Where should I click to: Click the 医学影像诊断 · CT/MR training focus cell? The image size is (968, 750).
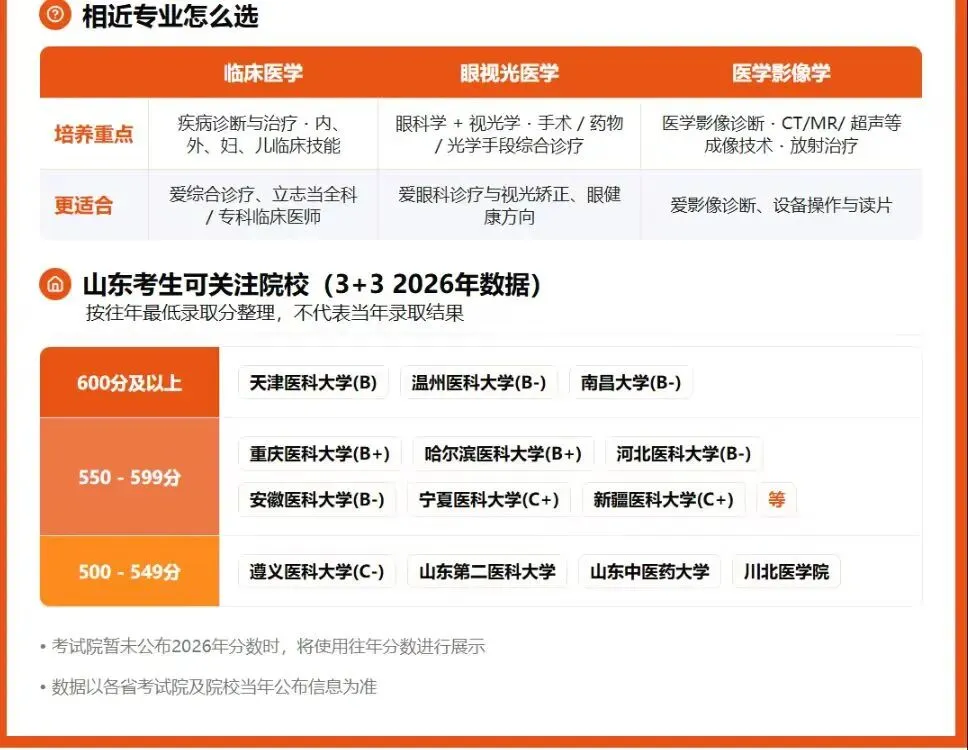pyautogui.click(x=781, y=134)
